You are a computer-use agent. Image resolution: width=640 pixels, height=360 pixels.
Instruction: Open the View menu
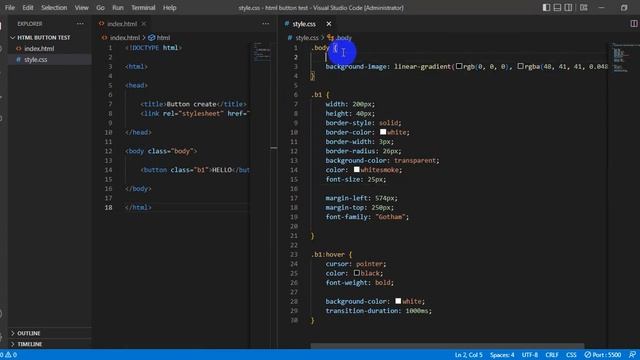pyautogui.click(x=82, y=8)
